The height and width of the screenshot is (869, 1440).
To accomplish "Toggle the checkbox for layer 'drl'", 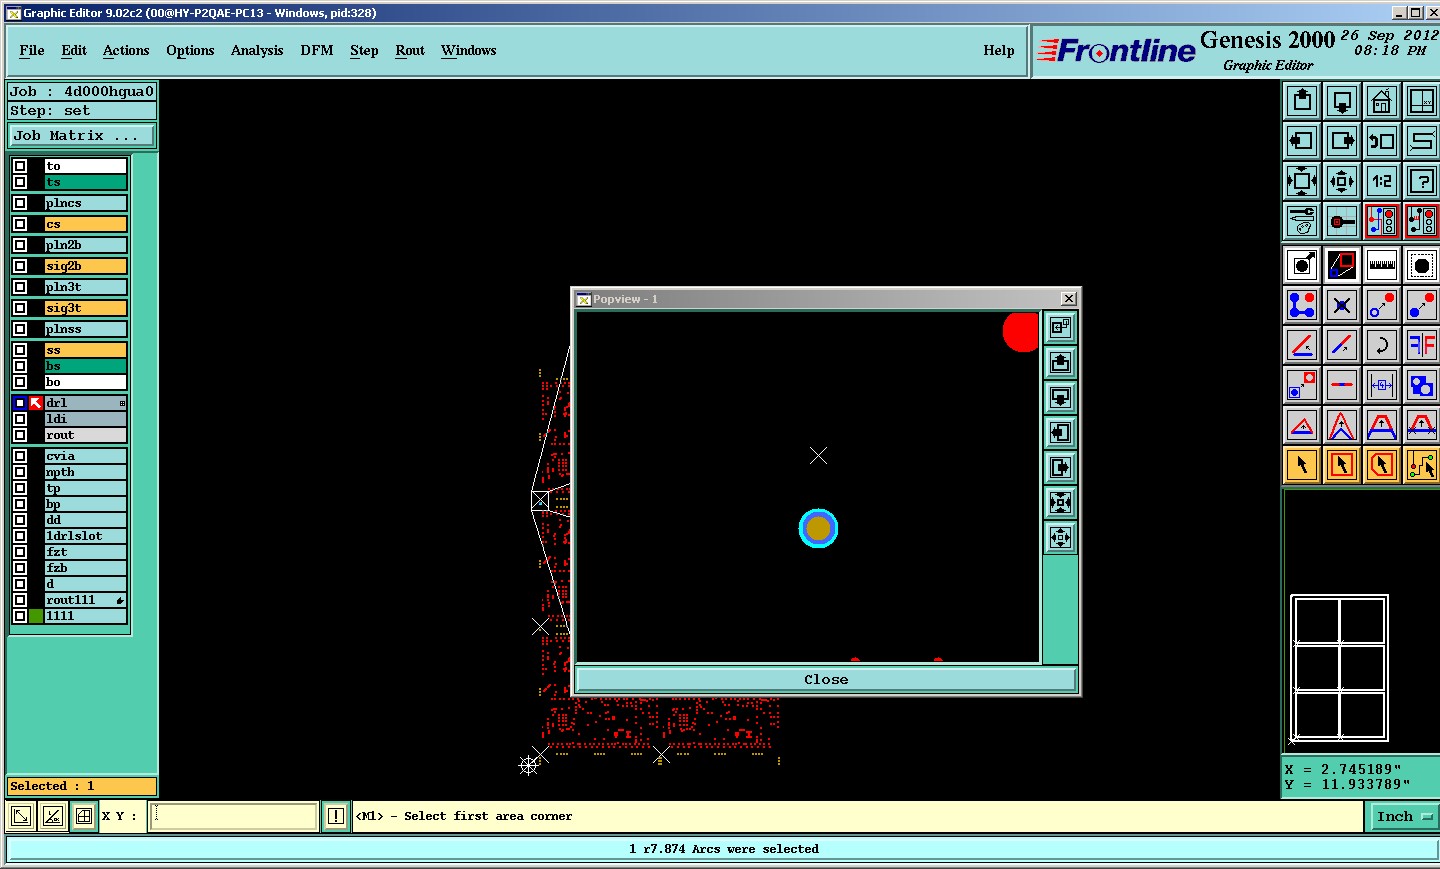I will (20, 403).
